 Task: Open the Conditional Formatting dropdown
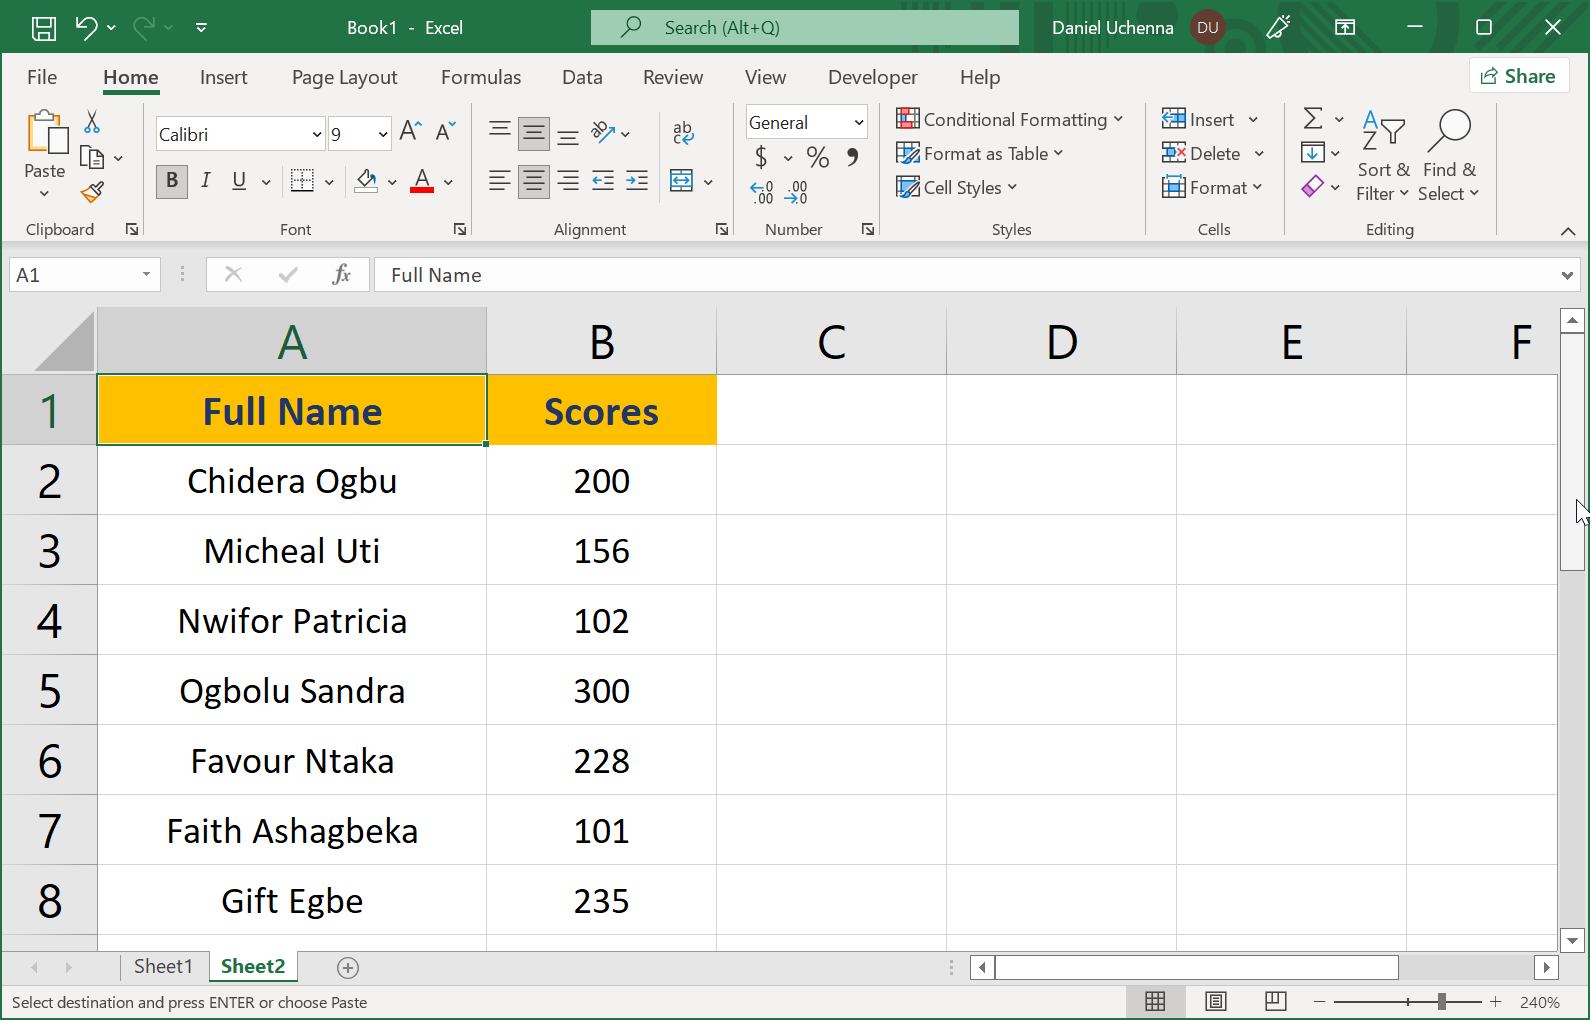(x=1010, y=119)
